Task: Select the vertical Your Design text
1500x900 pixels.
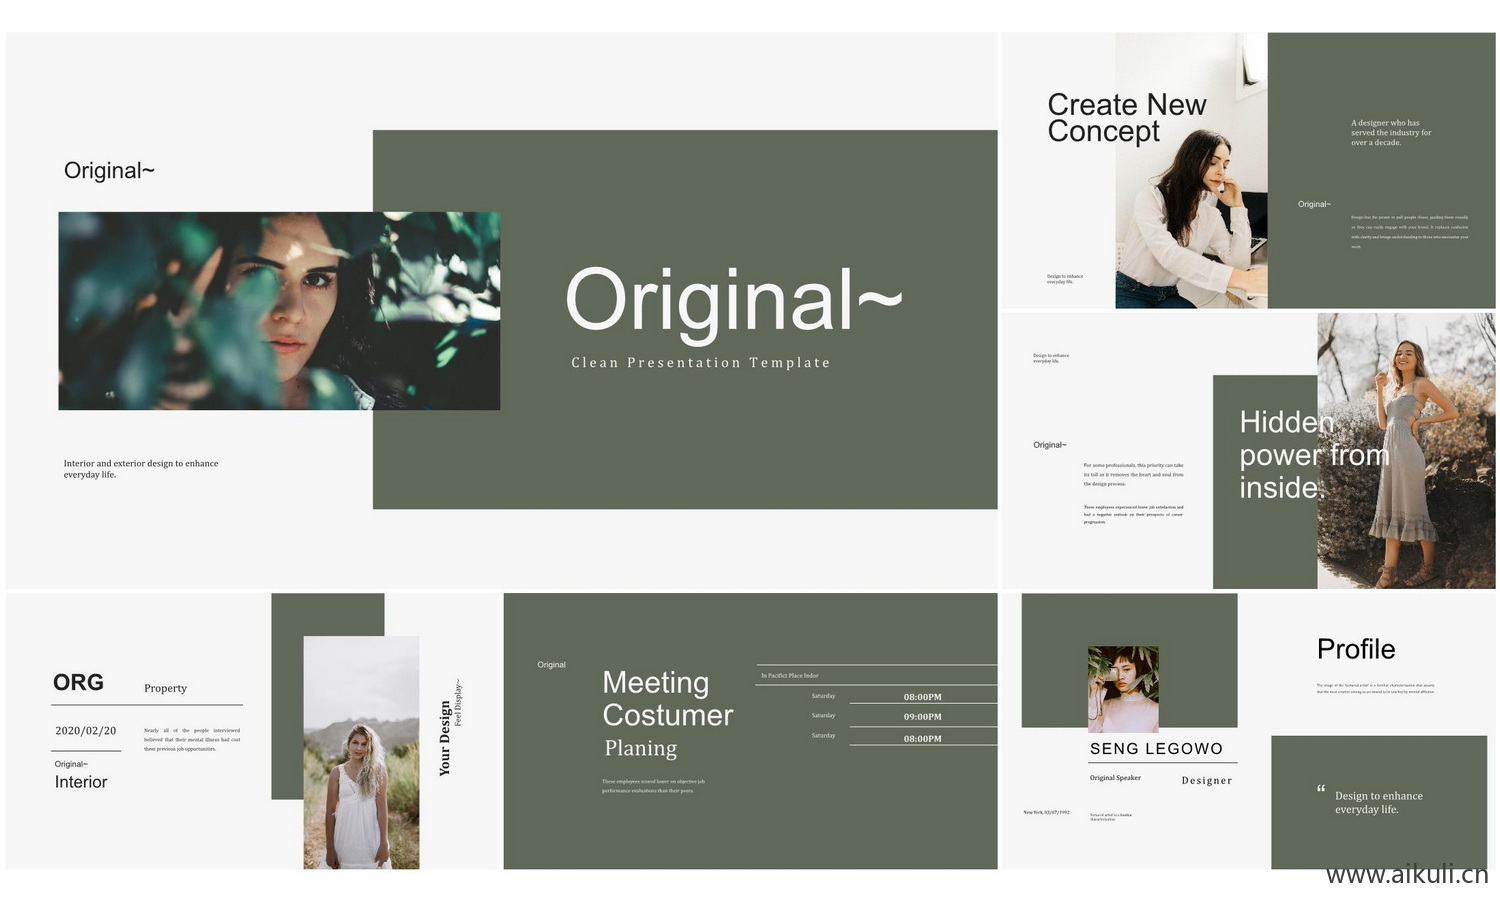Action: pyautogui.click(x=445, y=738)
